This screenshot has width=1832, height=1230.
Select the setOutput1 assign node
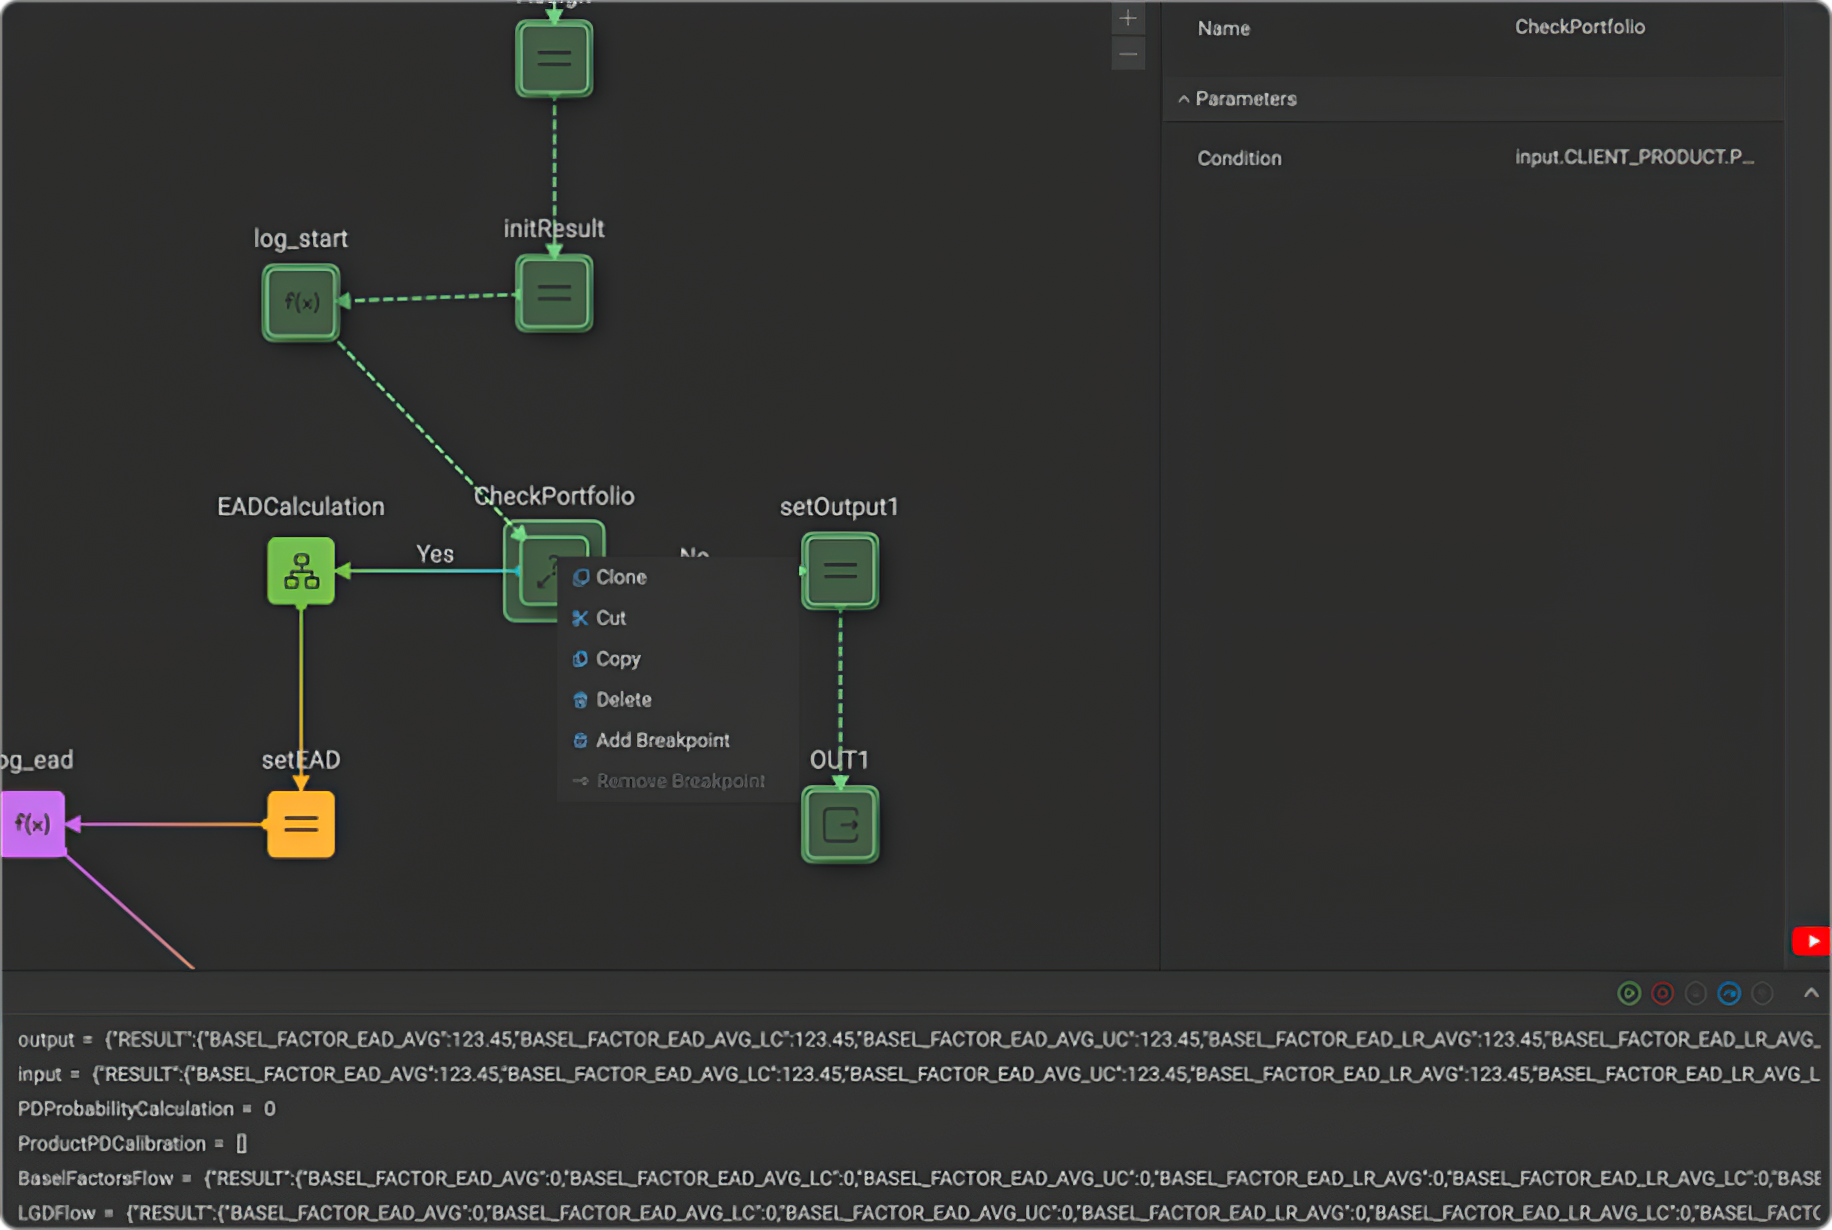coord(840,571)
